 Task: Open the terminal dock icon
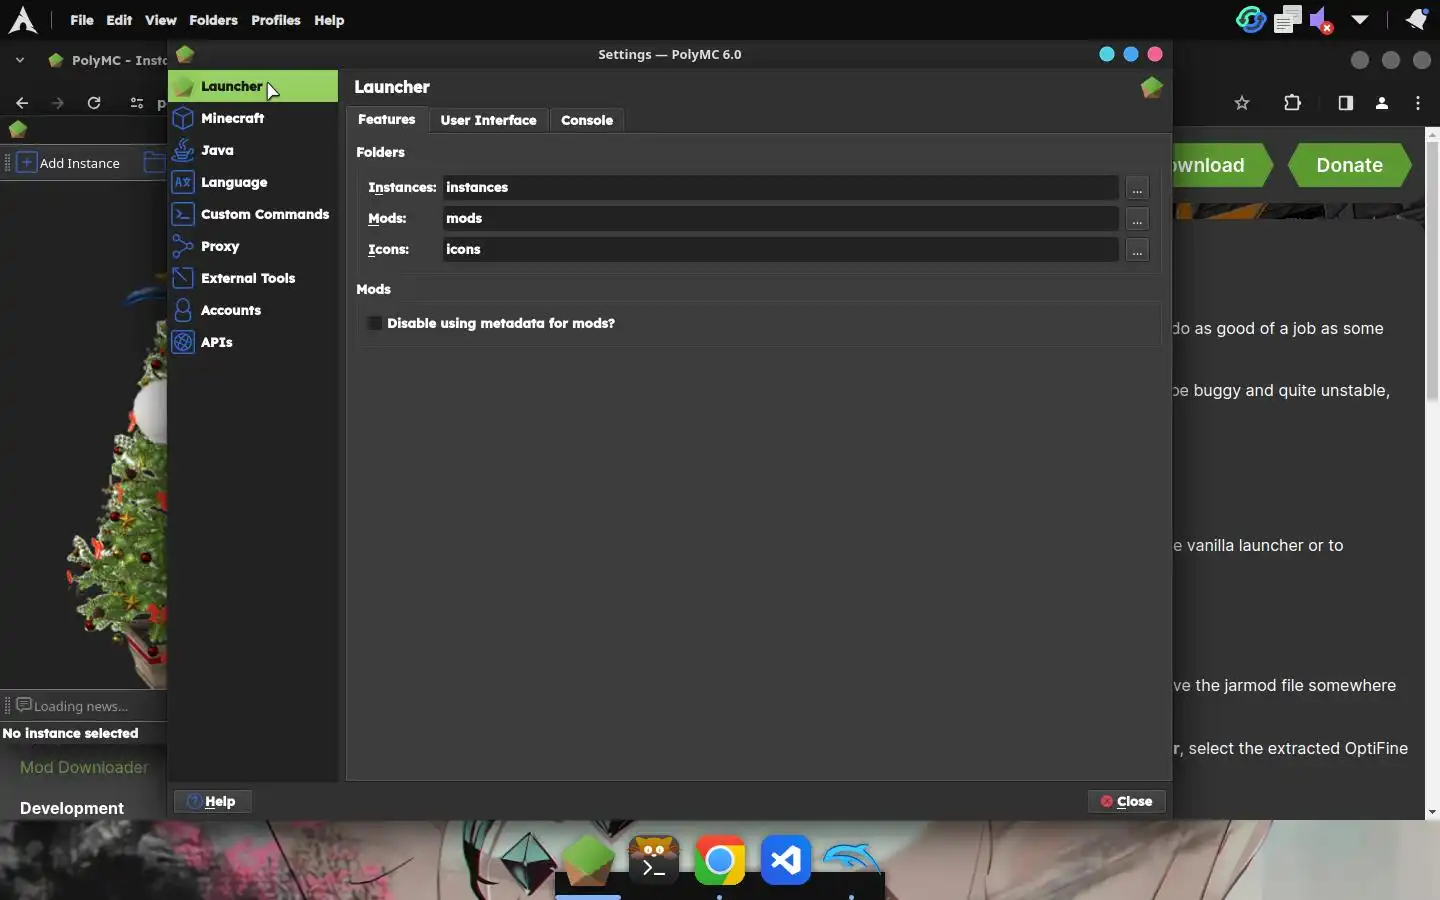coord(653,861)
